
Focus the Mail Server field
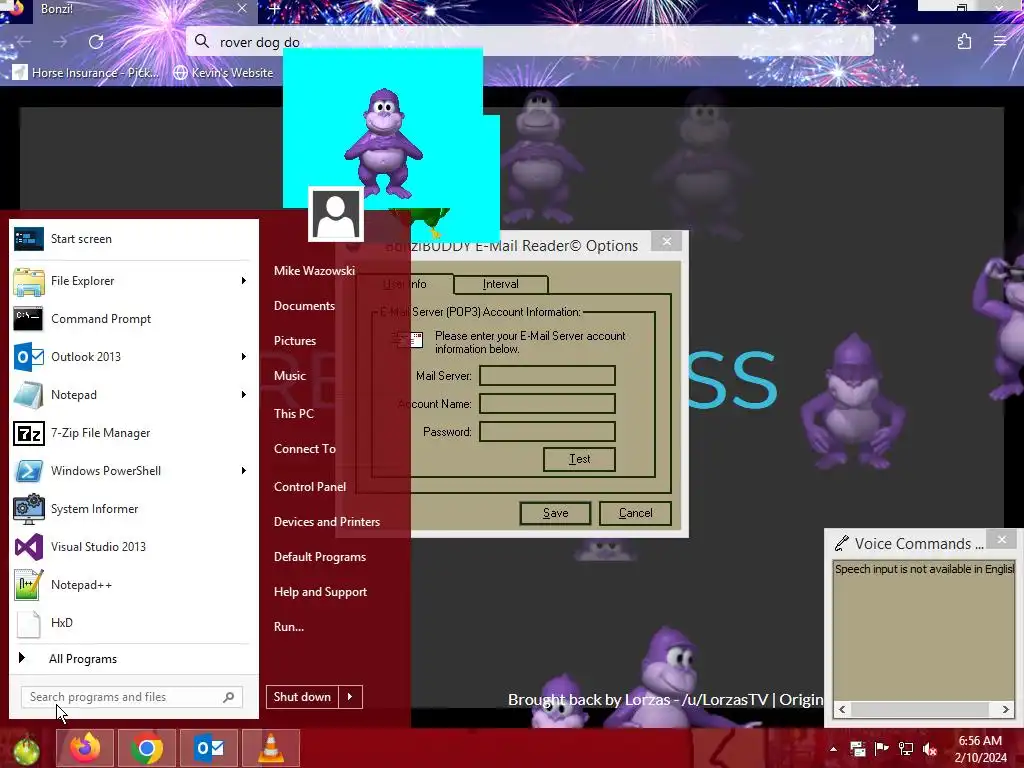click(547, 376)
